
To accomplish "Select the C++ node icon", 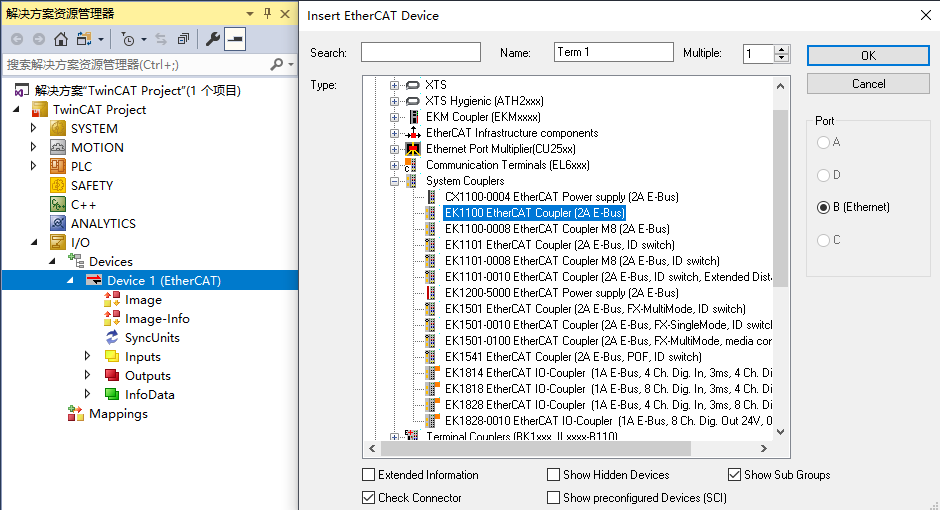I will tap(58, 204).
